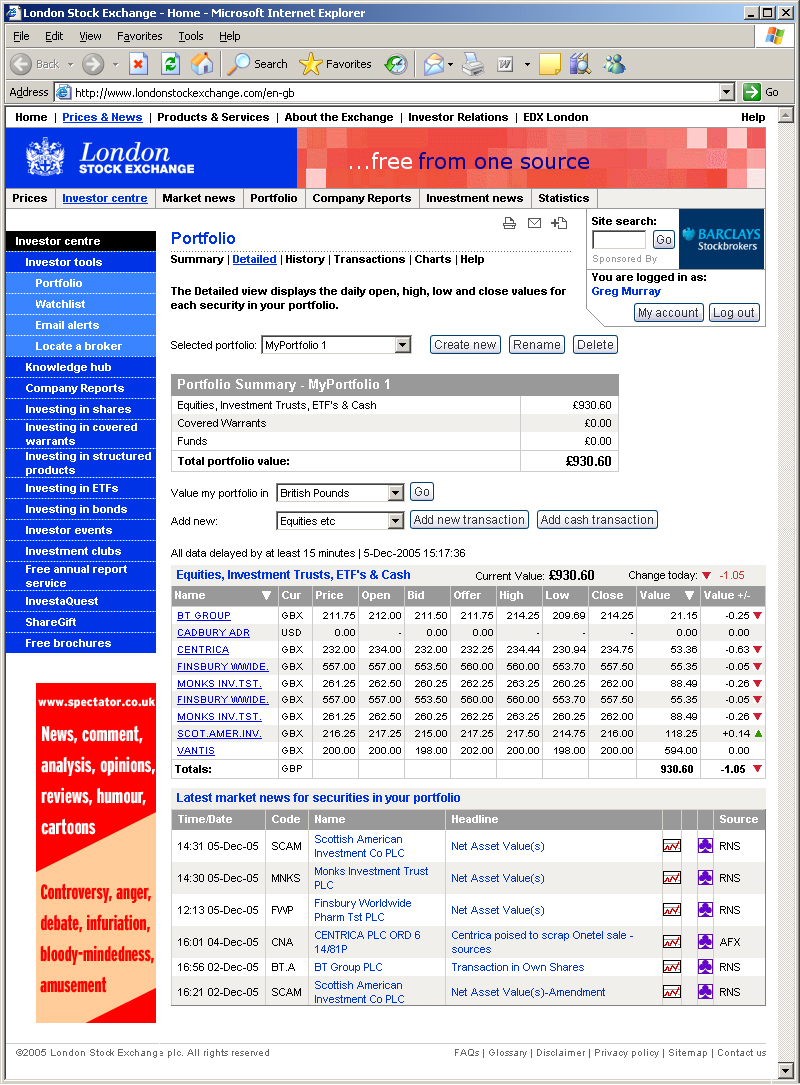Switch to the Statistics tab

click(x=563, y=198)
